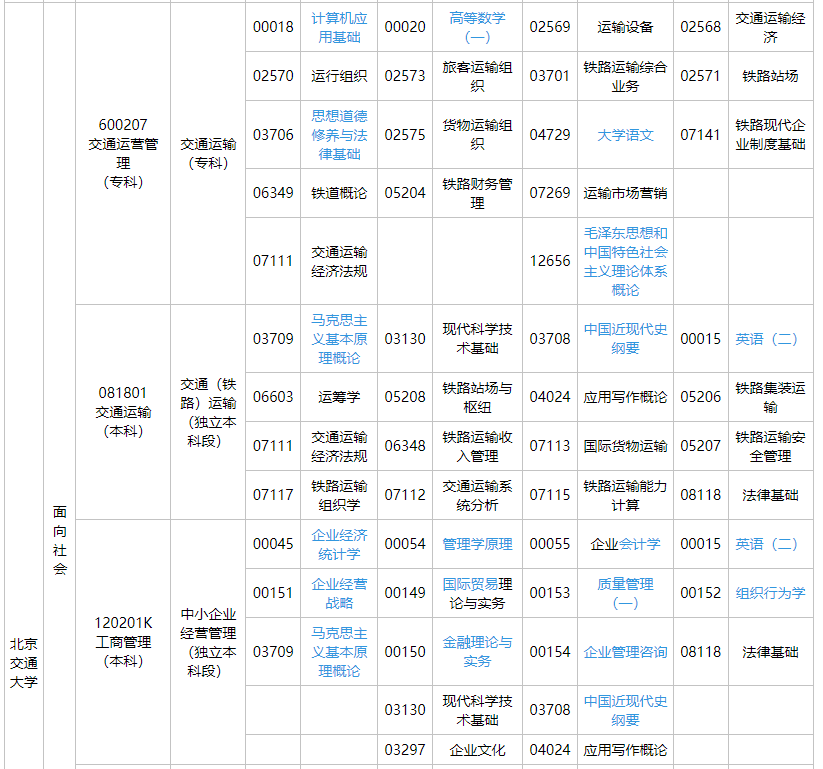Select the 企业会计学 cell beside code 00055
823x769 pixels.
pyautogui.click(x=625, y=544)
